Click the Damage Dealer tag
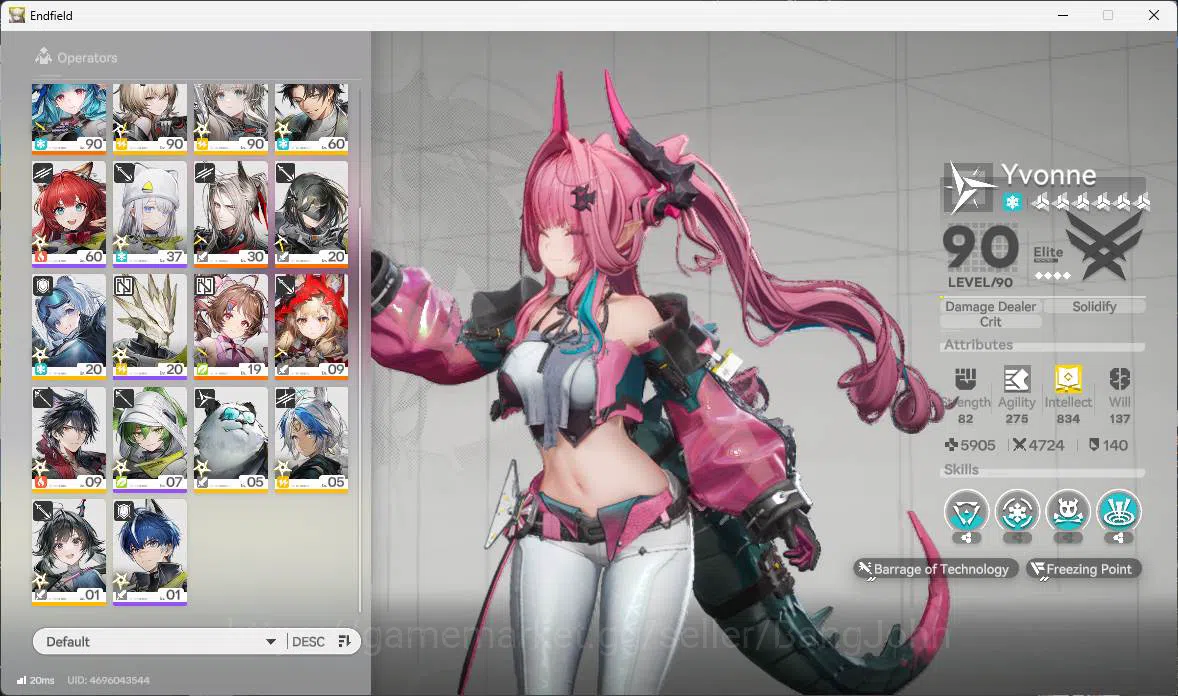 click(x=991, y=306)
